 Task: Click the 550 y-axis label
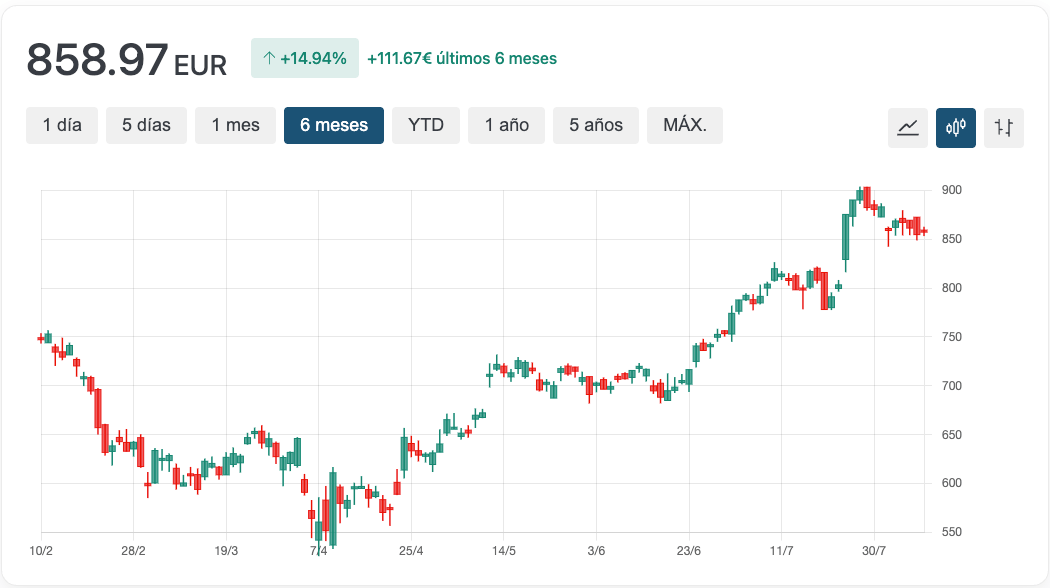pyautogui.click(x=952, y=532)
